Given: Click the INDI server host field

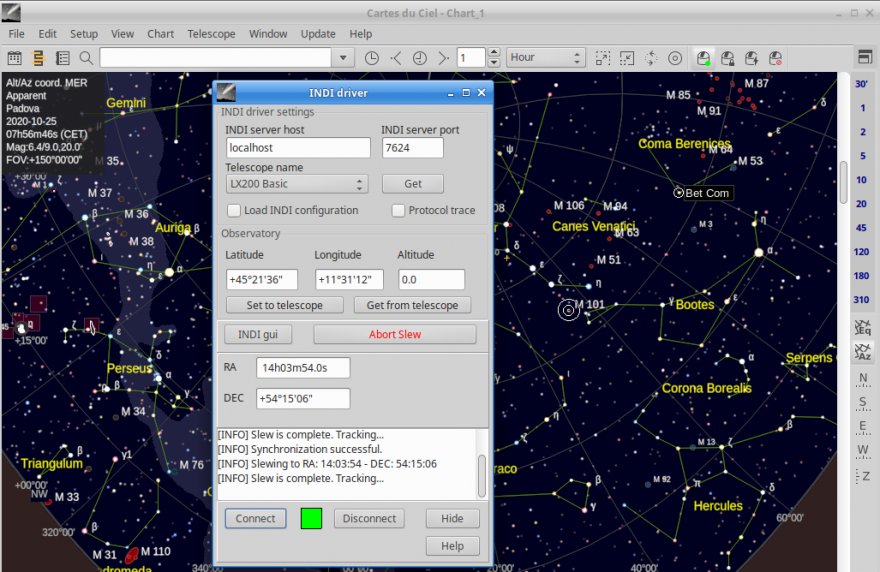Looking at the screenshot, I should (297, 148).
